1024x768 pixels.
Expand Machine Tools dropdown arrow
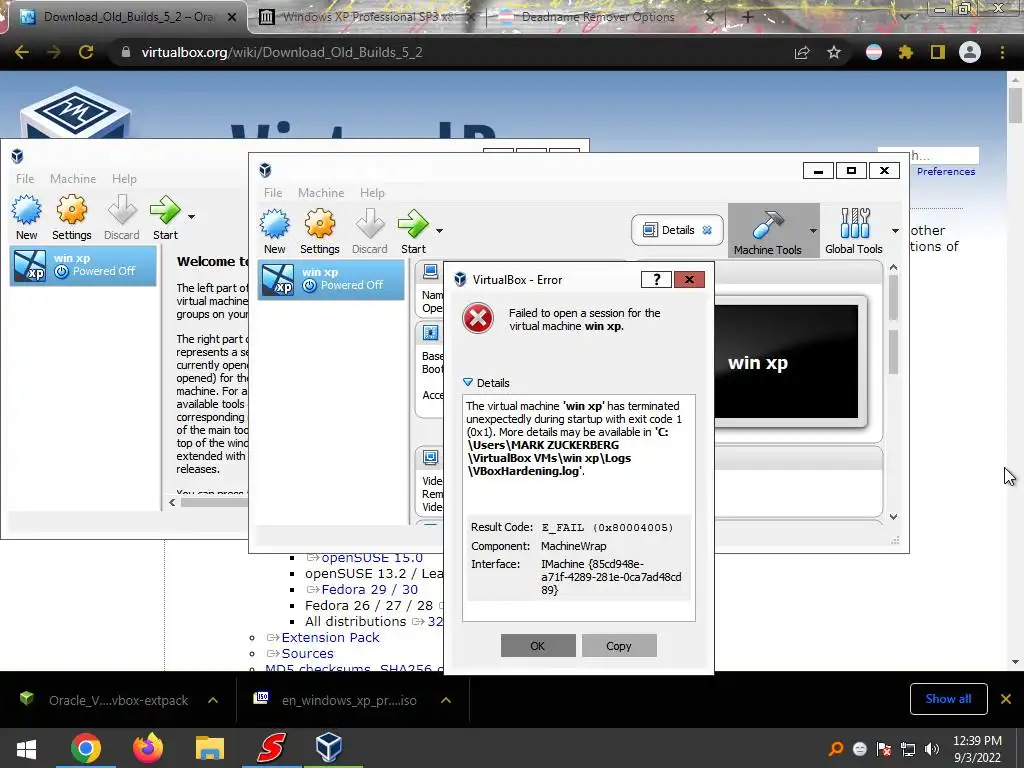pyautogui.click(x=813, y=231)
